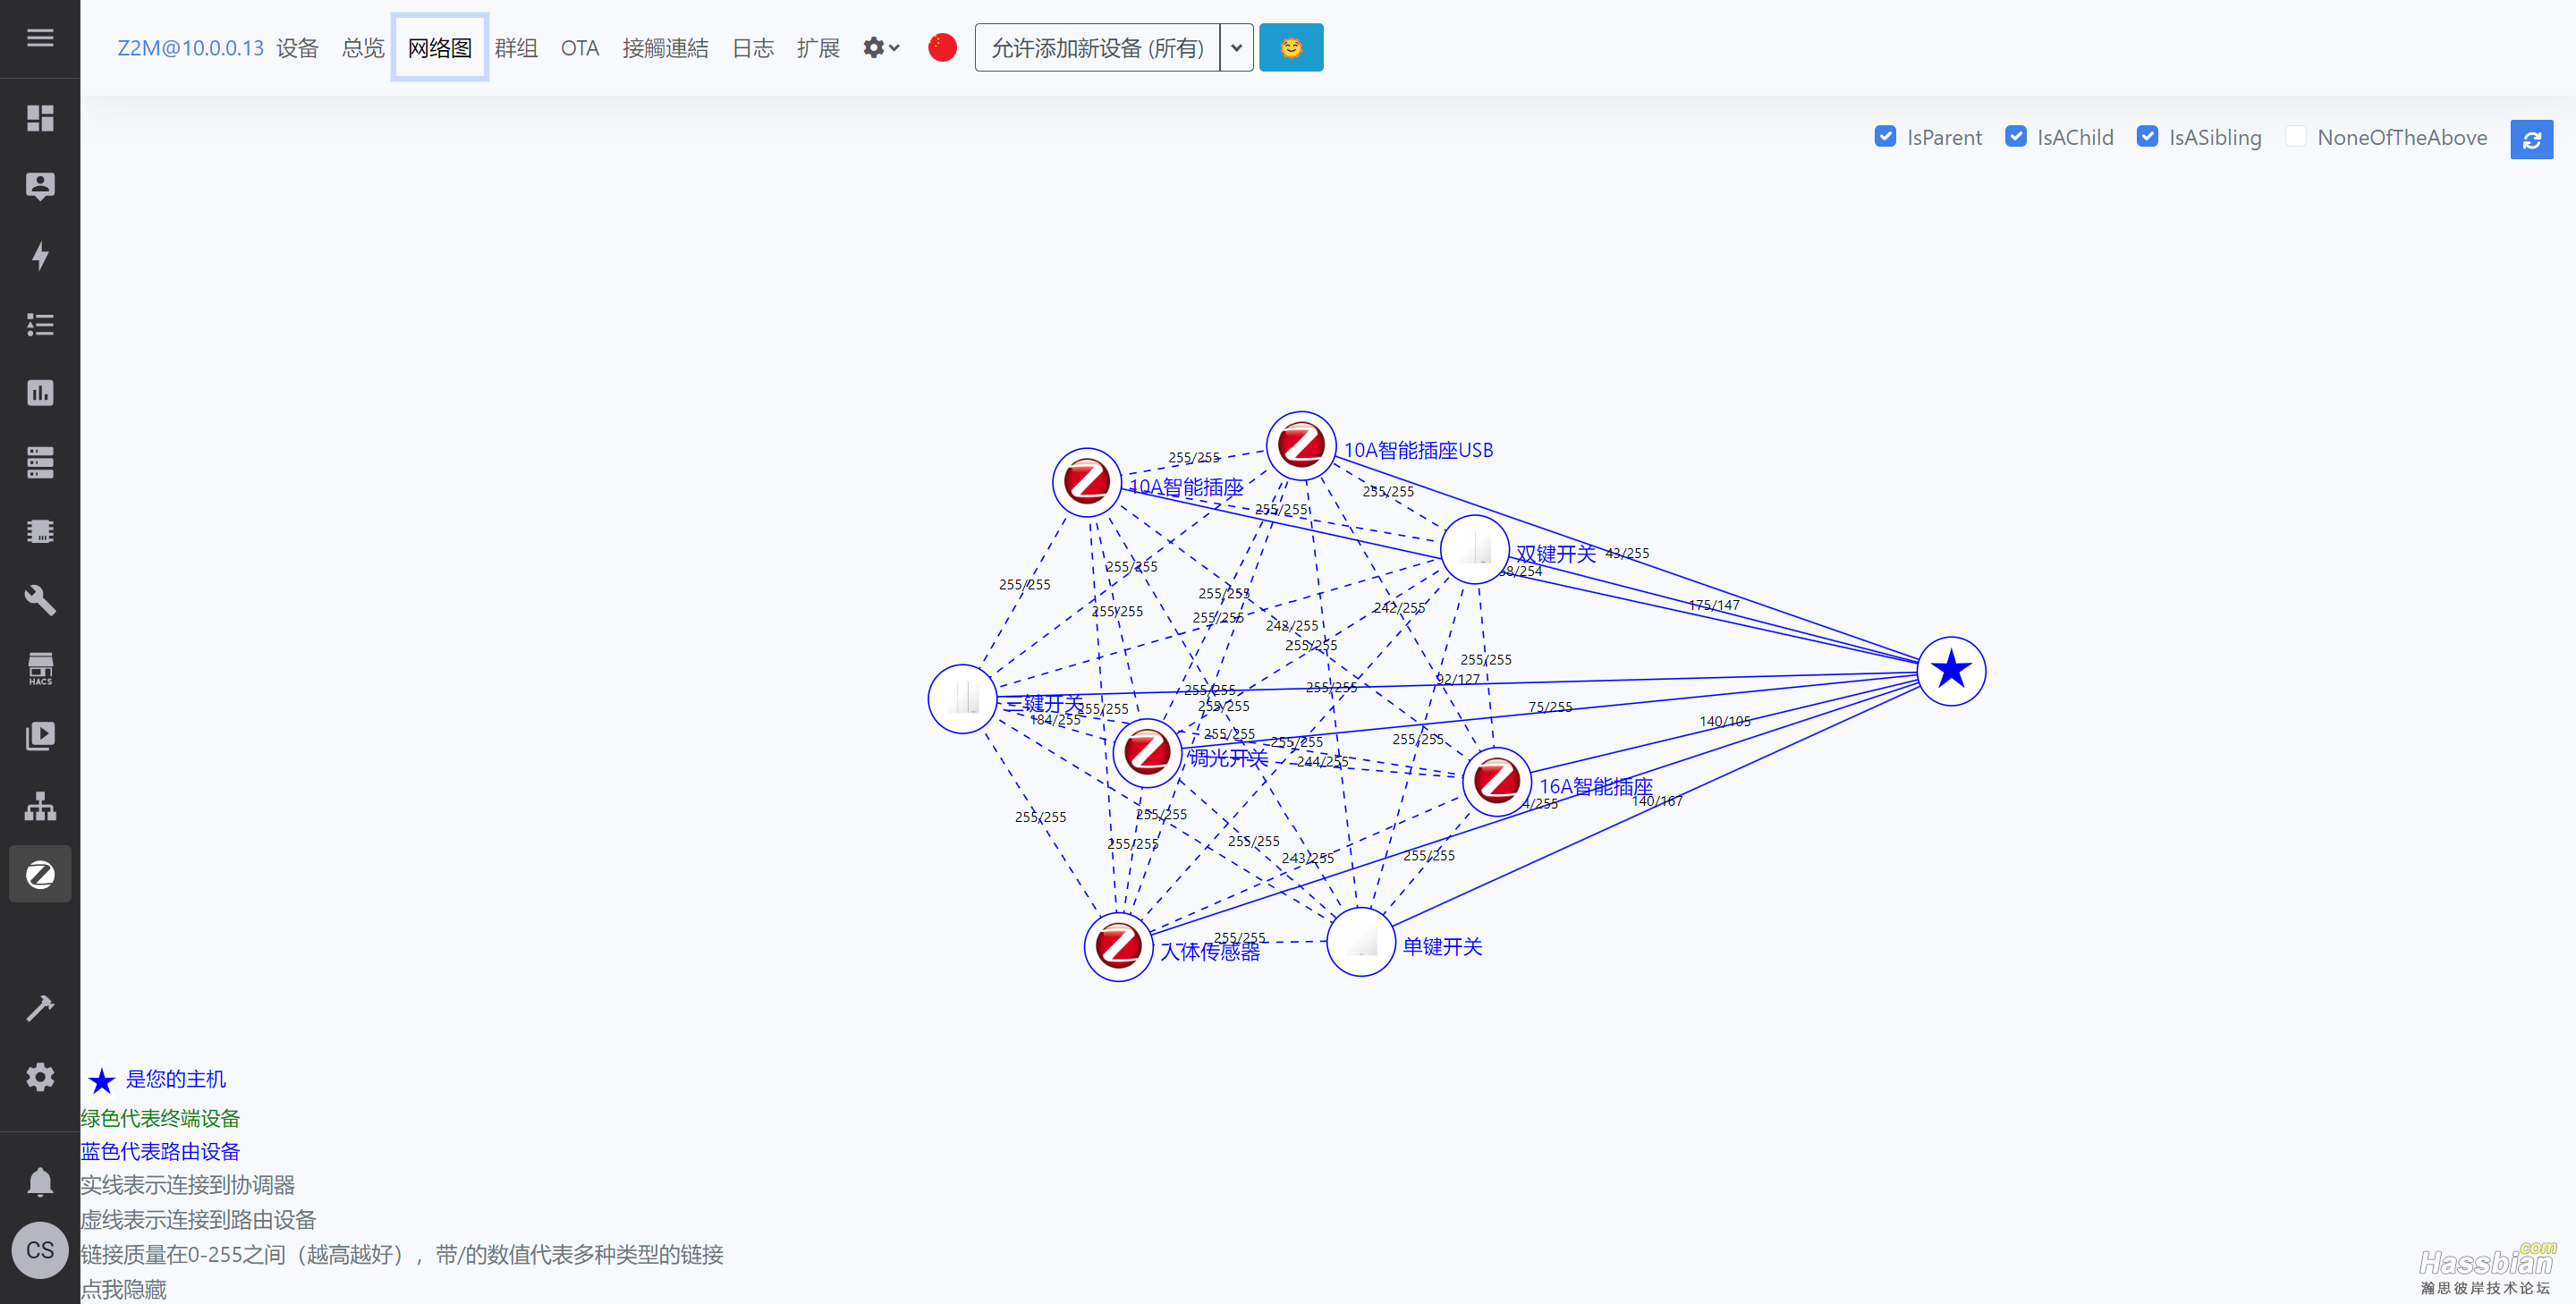Select the coordinator star node
This screenshot has height=1304, width=2576.
click(x=1951, y=670)
